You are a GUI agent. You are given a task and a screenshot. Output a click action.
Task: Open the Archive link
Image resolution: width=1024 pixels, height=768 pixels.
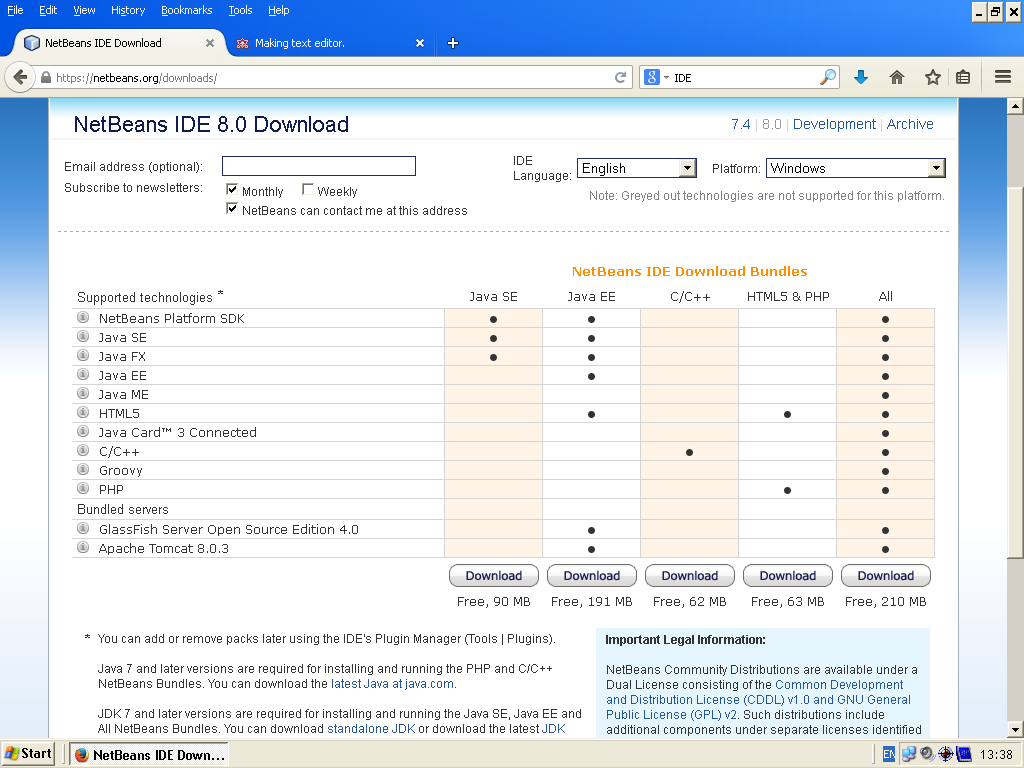point(910,124)
